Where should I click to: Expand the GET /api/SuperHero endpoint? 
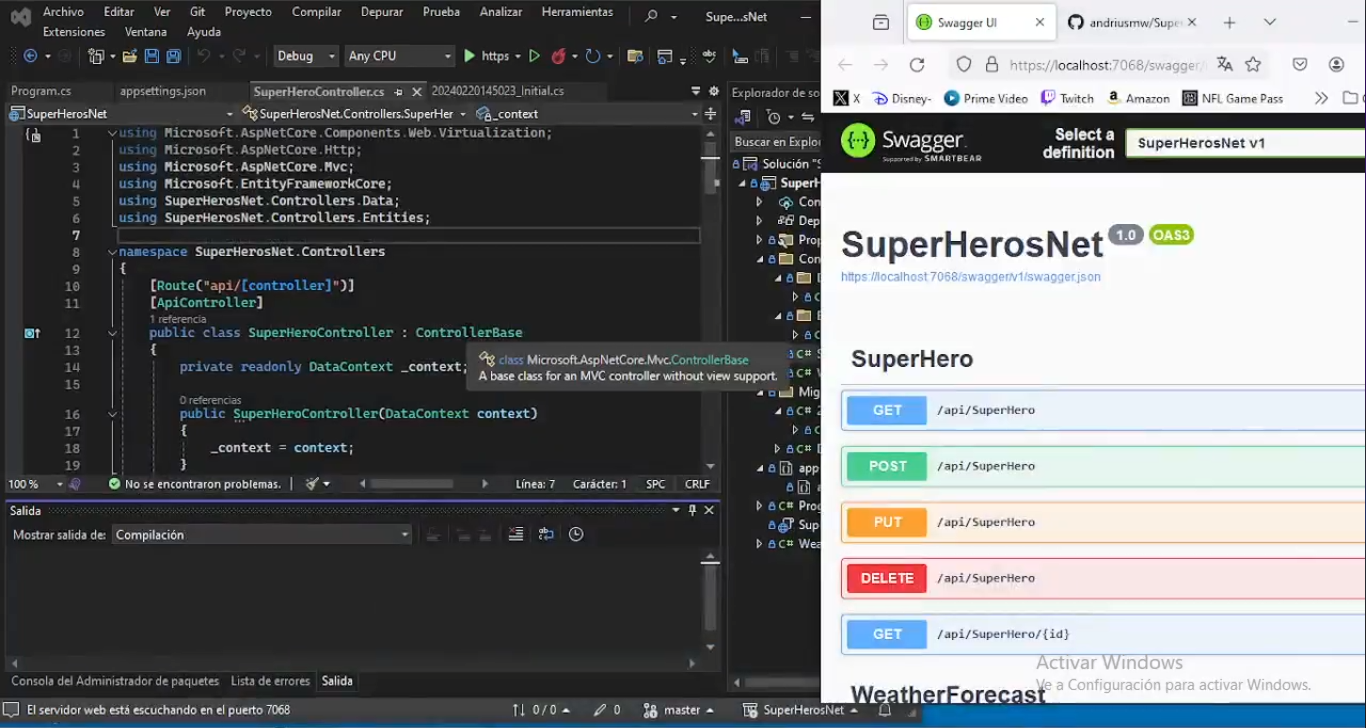1104,410
